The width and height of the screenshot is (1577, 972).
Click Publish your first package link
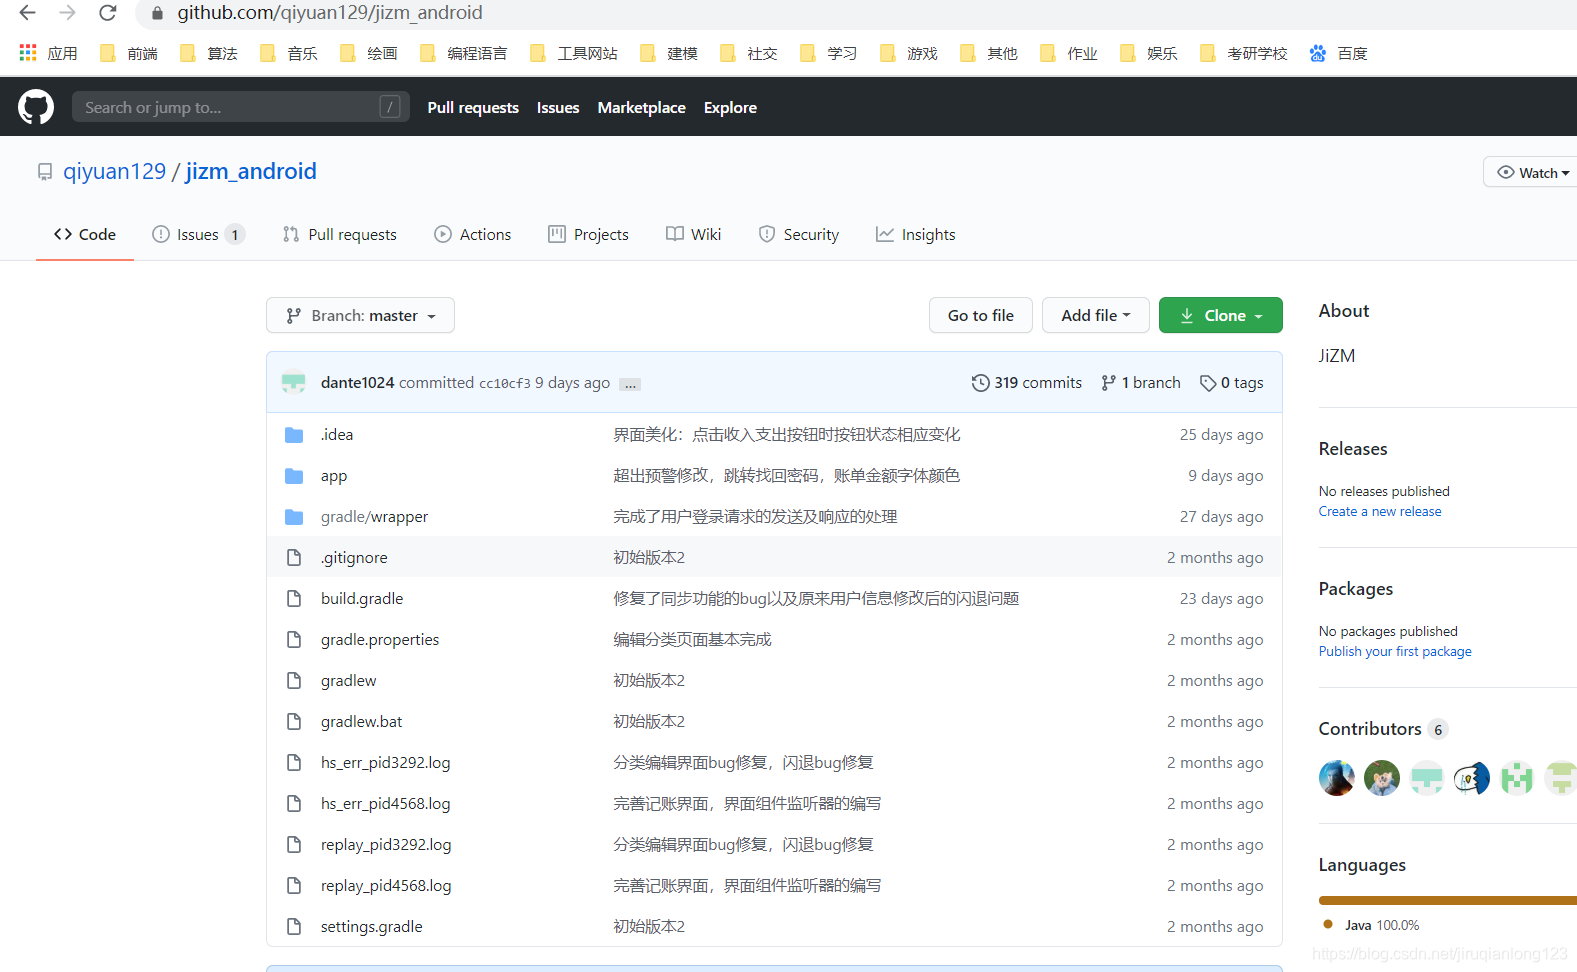click(1395, 651)
